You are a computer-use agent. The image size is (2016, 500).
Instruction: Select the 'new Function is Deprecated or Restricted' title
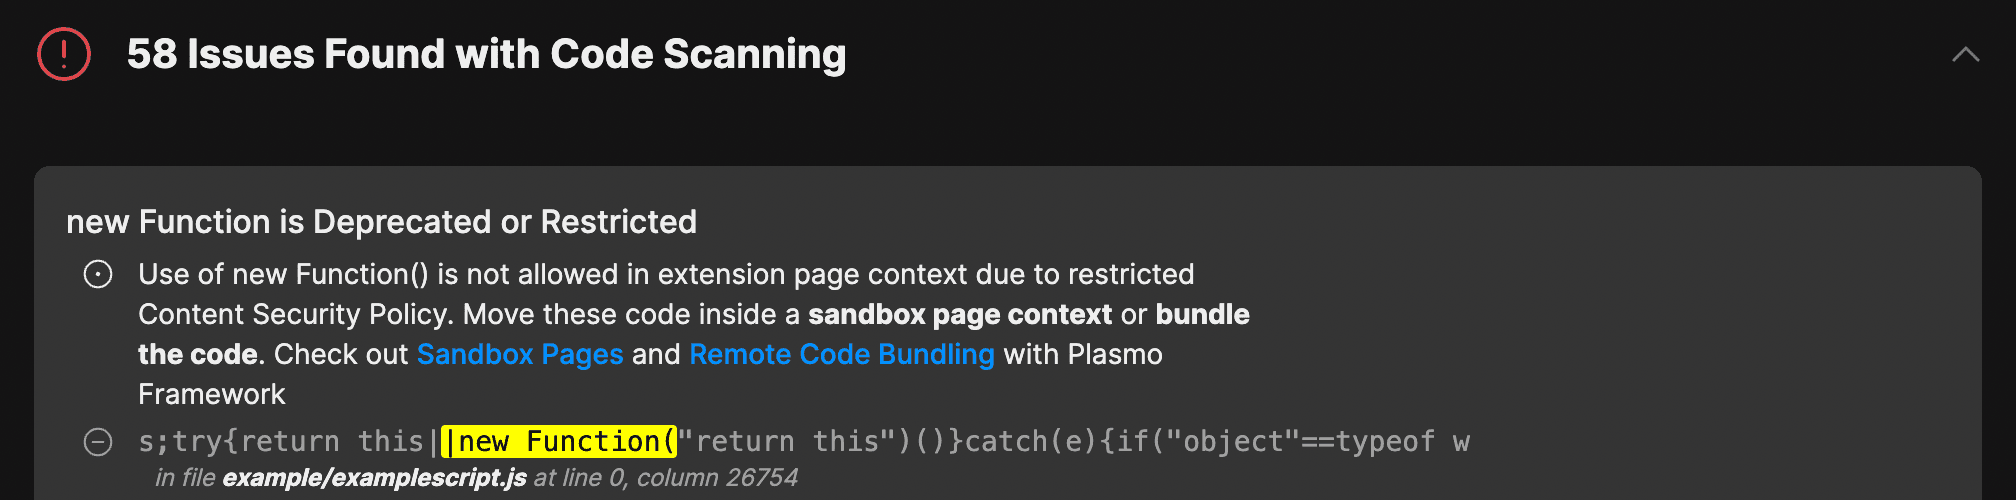[x=381, y=222]
